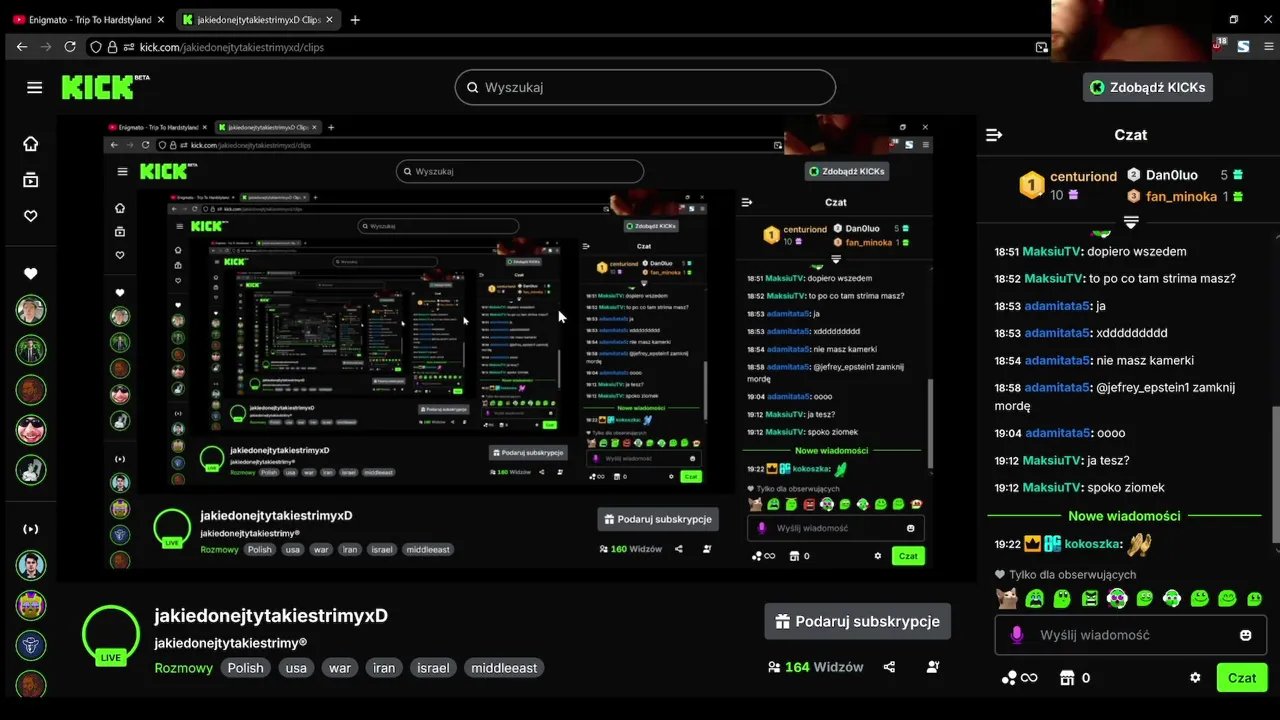Click the Kick BETA logo
1280x720 pixels.
(105, 86)
